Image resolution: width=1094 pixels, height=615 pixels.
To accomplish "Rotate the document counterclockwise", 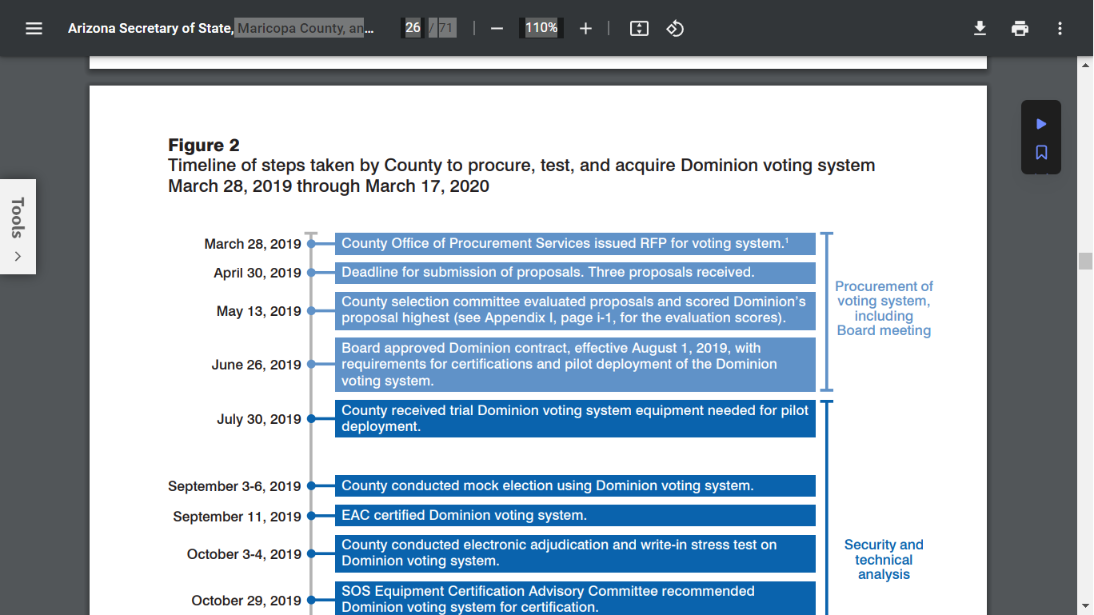I will coord(675,29).
